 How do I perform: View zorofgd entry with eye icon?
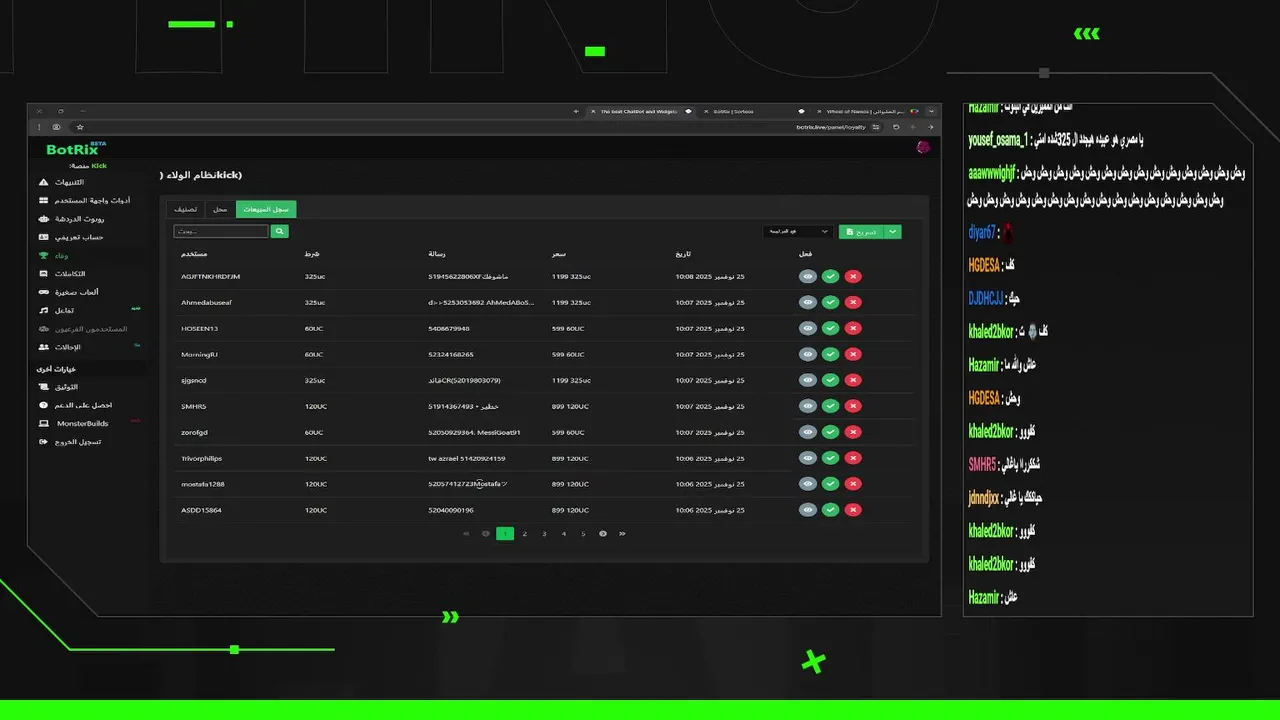click(x=808, y=432)
